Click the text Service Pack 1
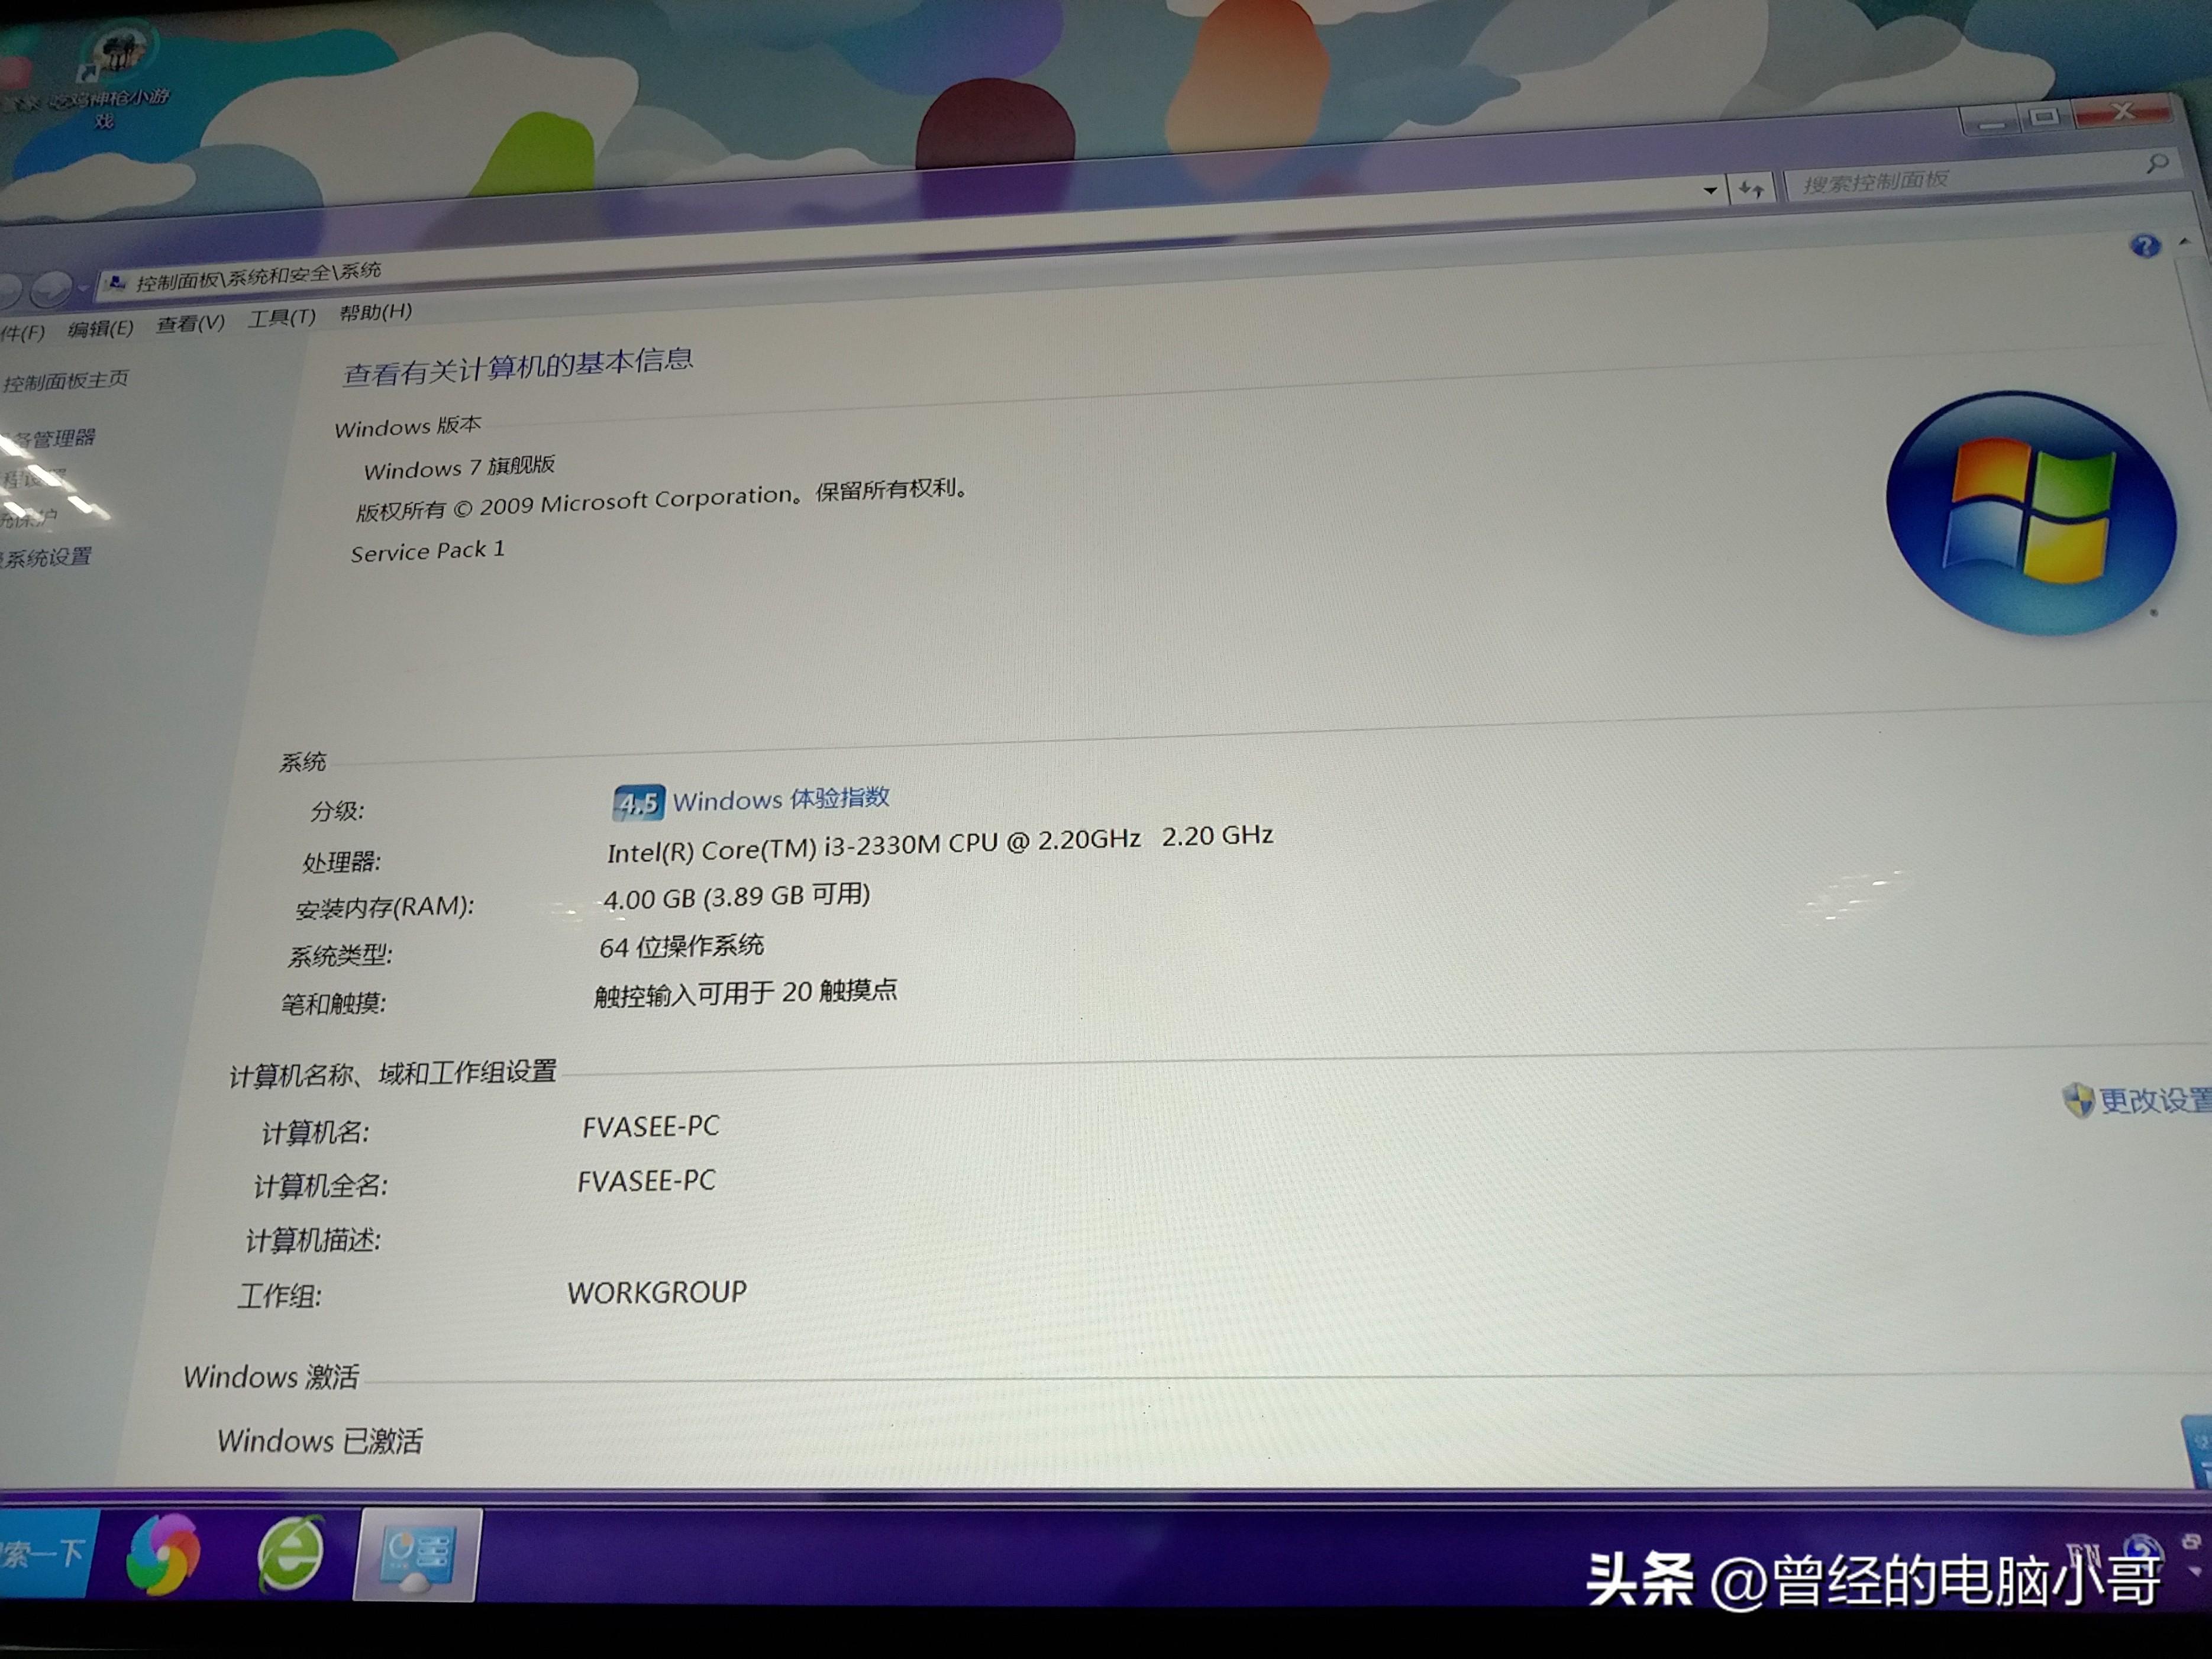Image resolution: width=2212 pixels, height=1659 pixels. pyautogui.click(x=427, y=551)
